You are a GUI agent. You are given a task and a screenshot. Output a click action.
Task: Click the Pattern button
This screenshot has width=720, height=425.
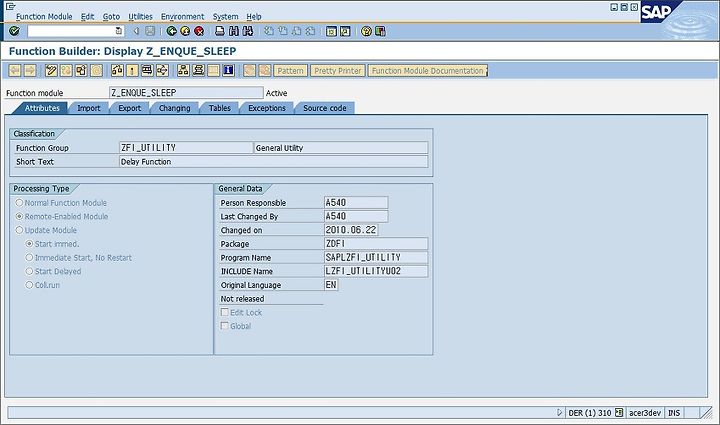(x=290, y=71)
